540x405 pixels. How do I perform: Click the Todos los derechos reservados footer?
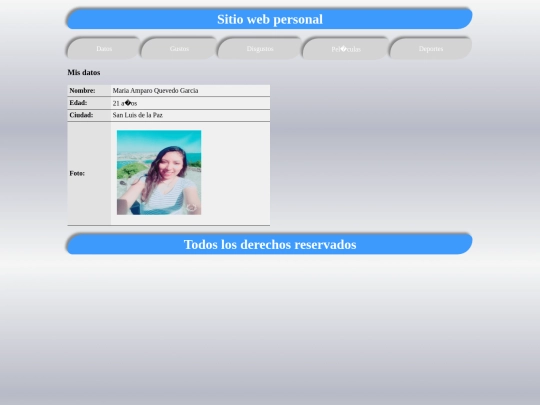270,244
